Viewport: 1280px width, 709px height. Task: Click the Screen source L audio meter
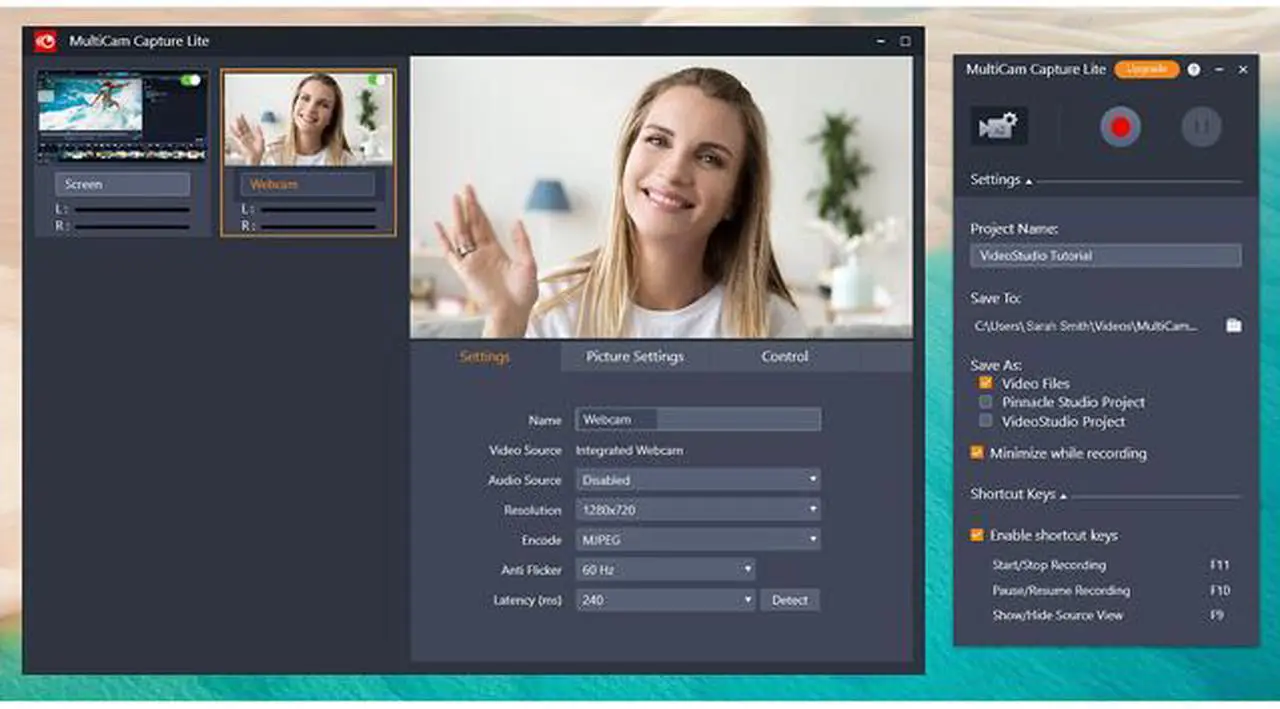pos(131,210)
